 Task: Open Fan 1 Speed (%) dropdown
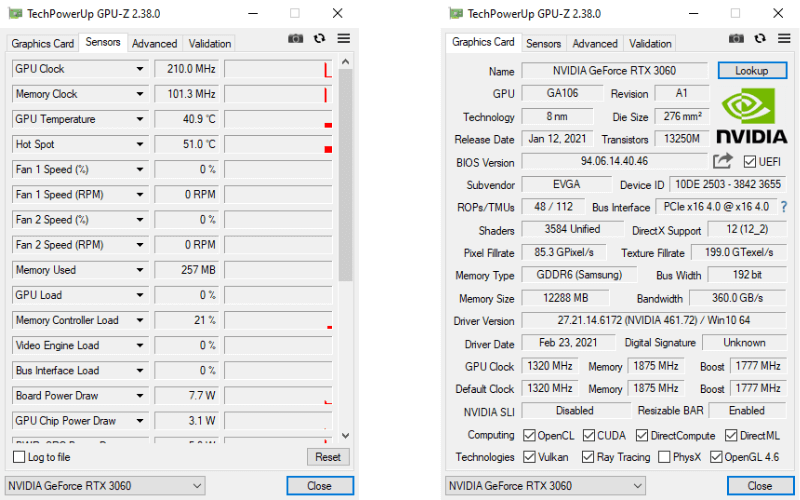click(139, 169)
